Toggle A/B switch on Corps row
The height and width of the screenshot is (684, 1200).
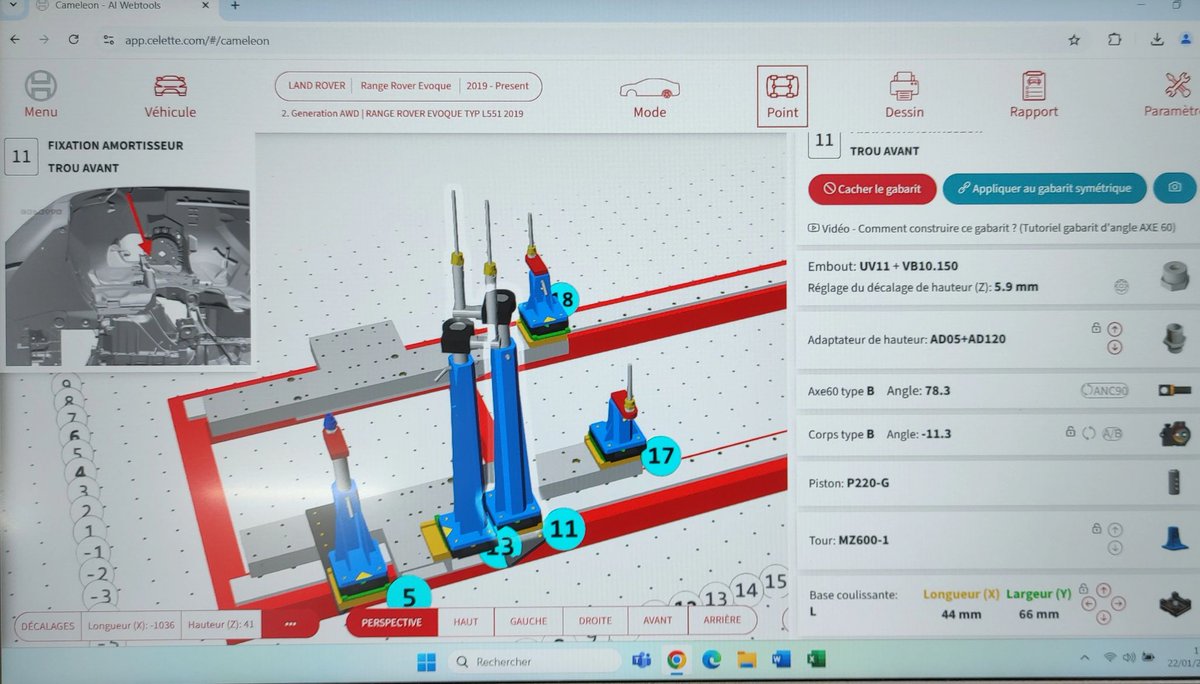(x=1112, y=434)
